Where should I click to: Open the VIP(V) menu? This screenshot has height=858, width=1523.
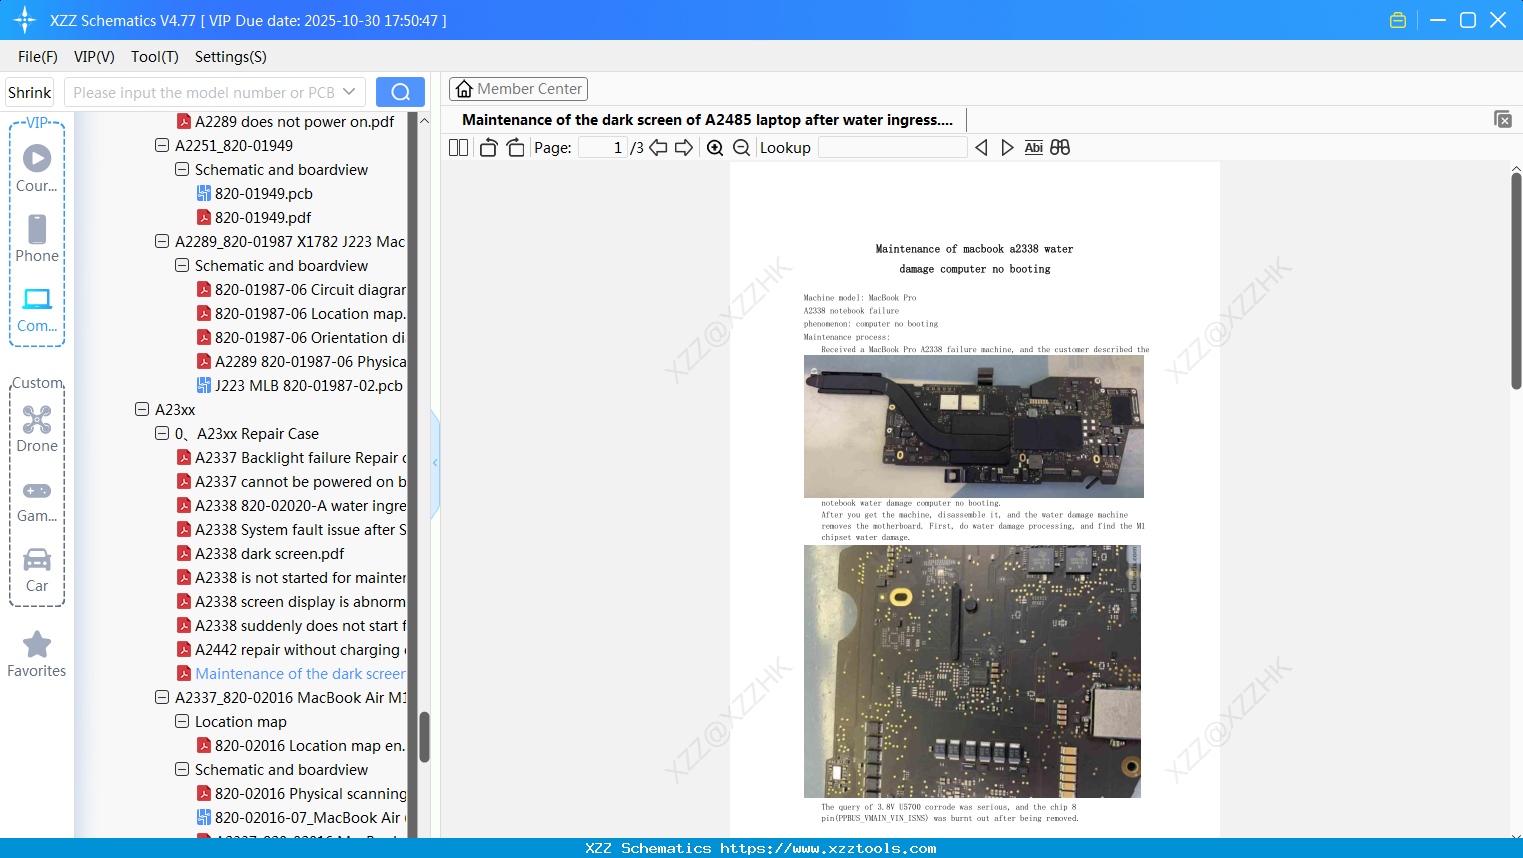tap(94, 57)
